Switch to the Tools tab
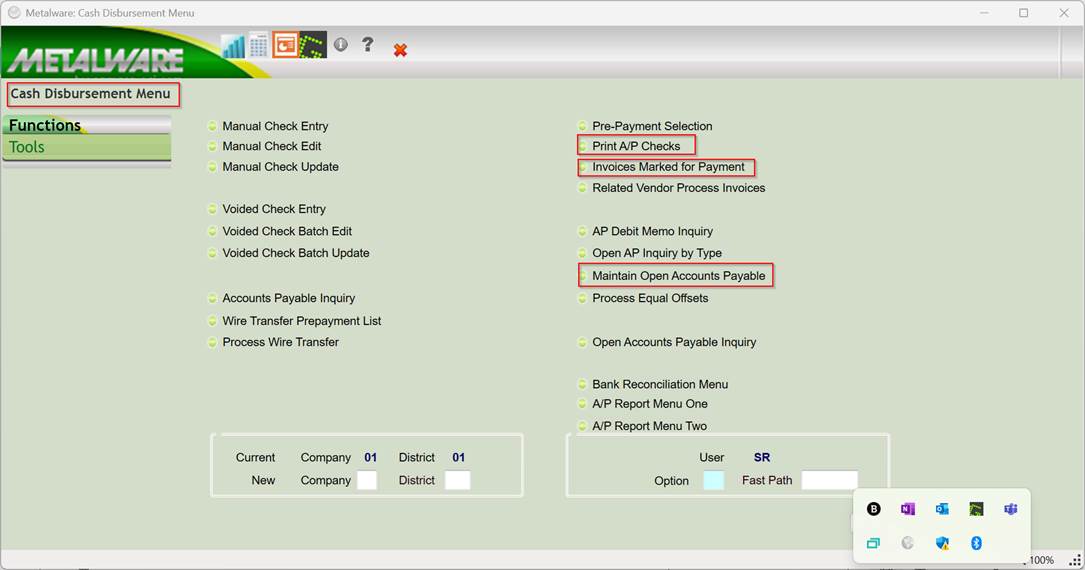 (86, 147)
